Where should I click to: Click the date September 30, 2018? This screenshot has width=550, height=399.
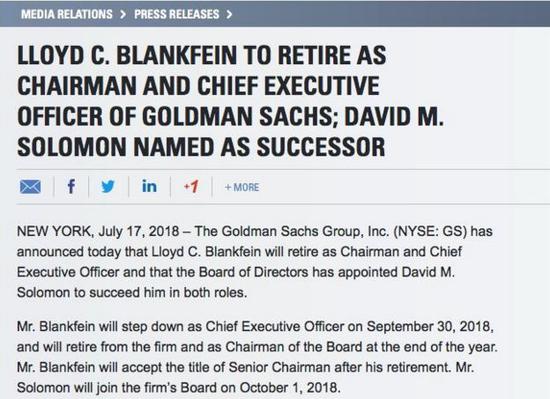coord(430,327)
